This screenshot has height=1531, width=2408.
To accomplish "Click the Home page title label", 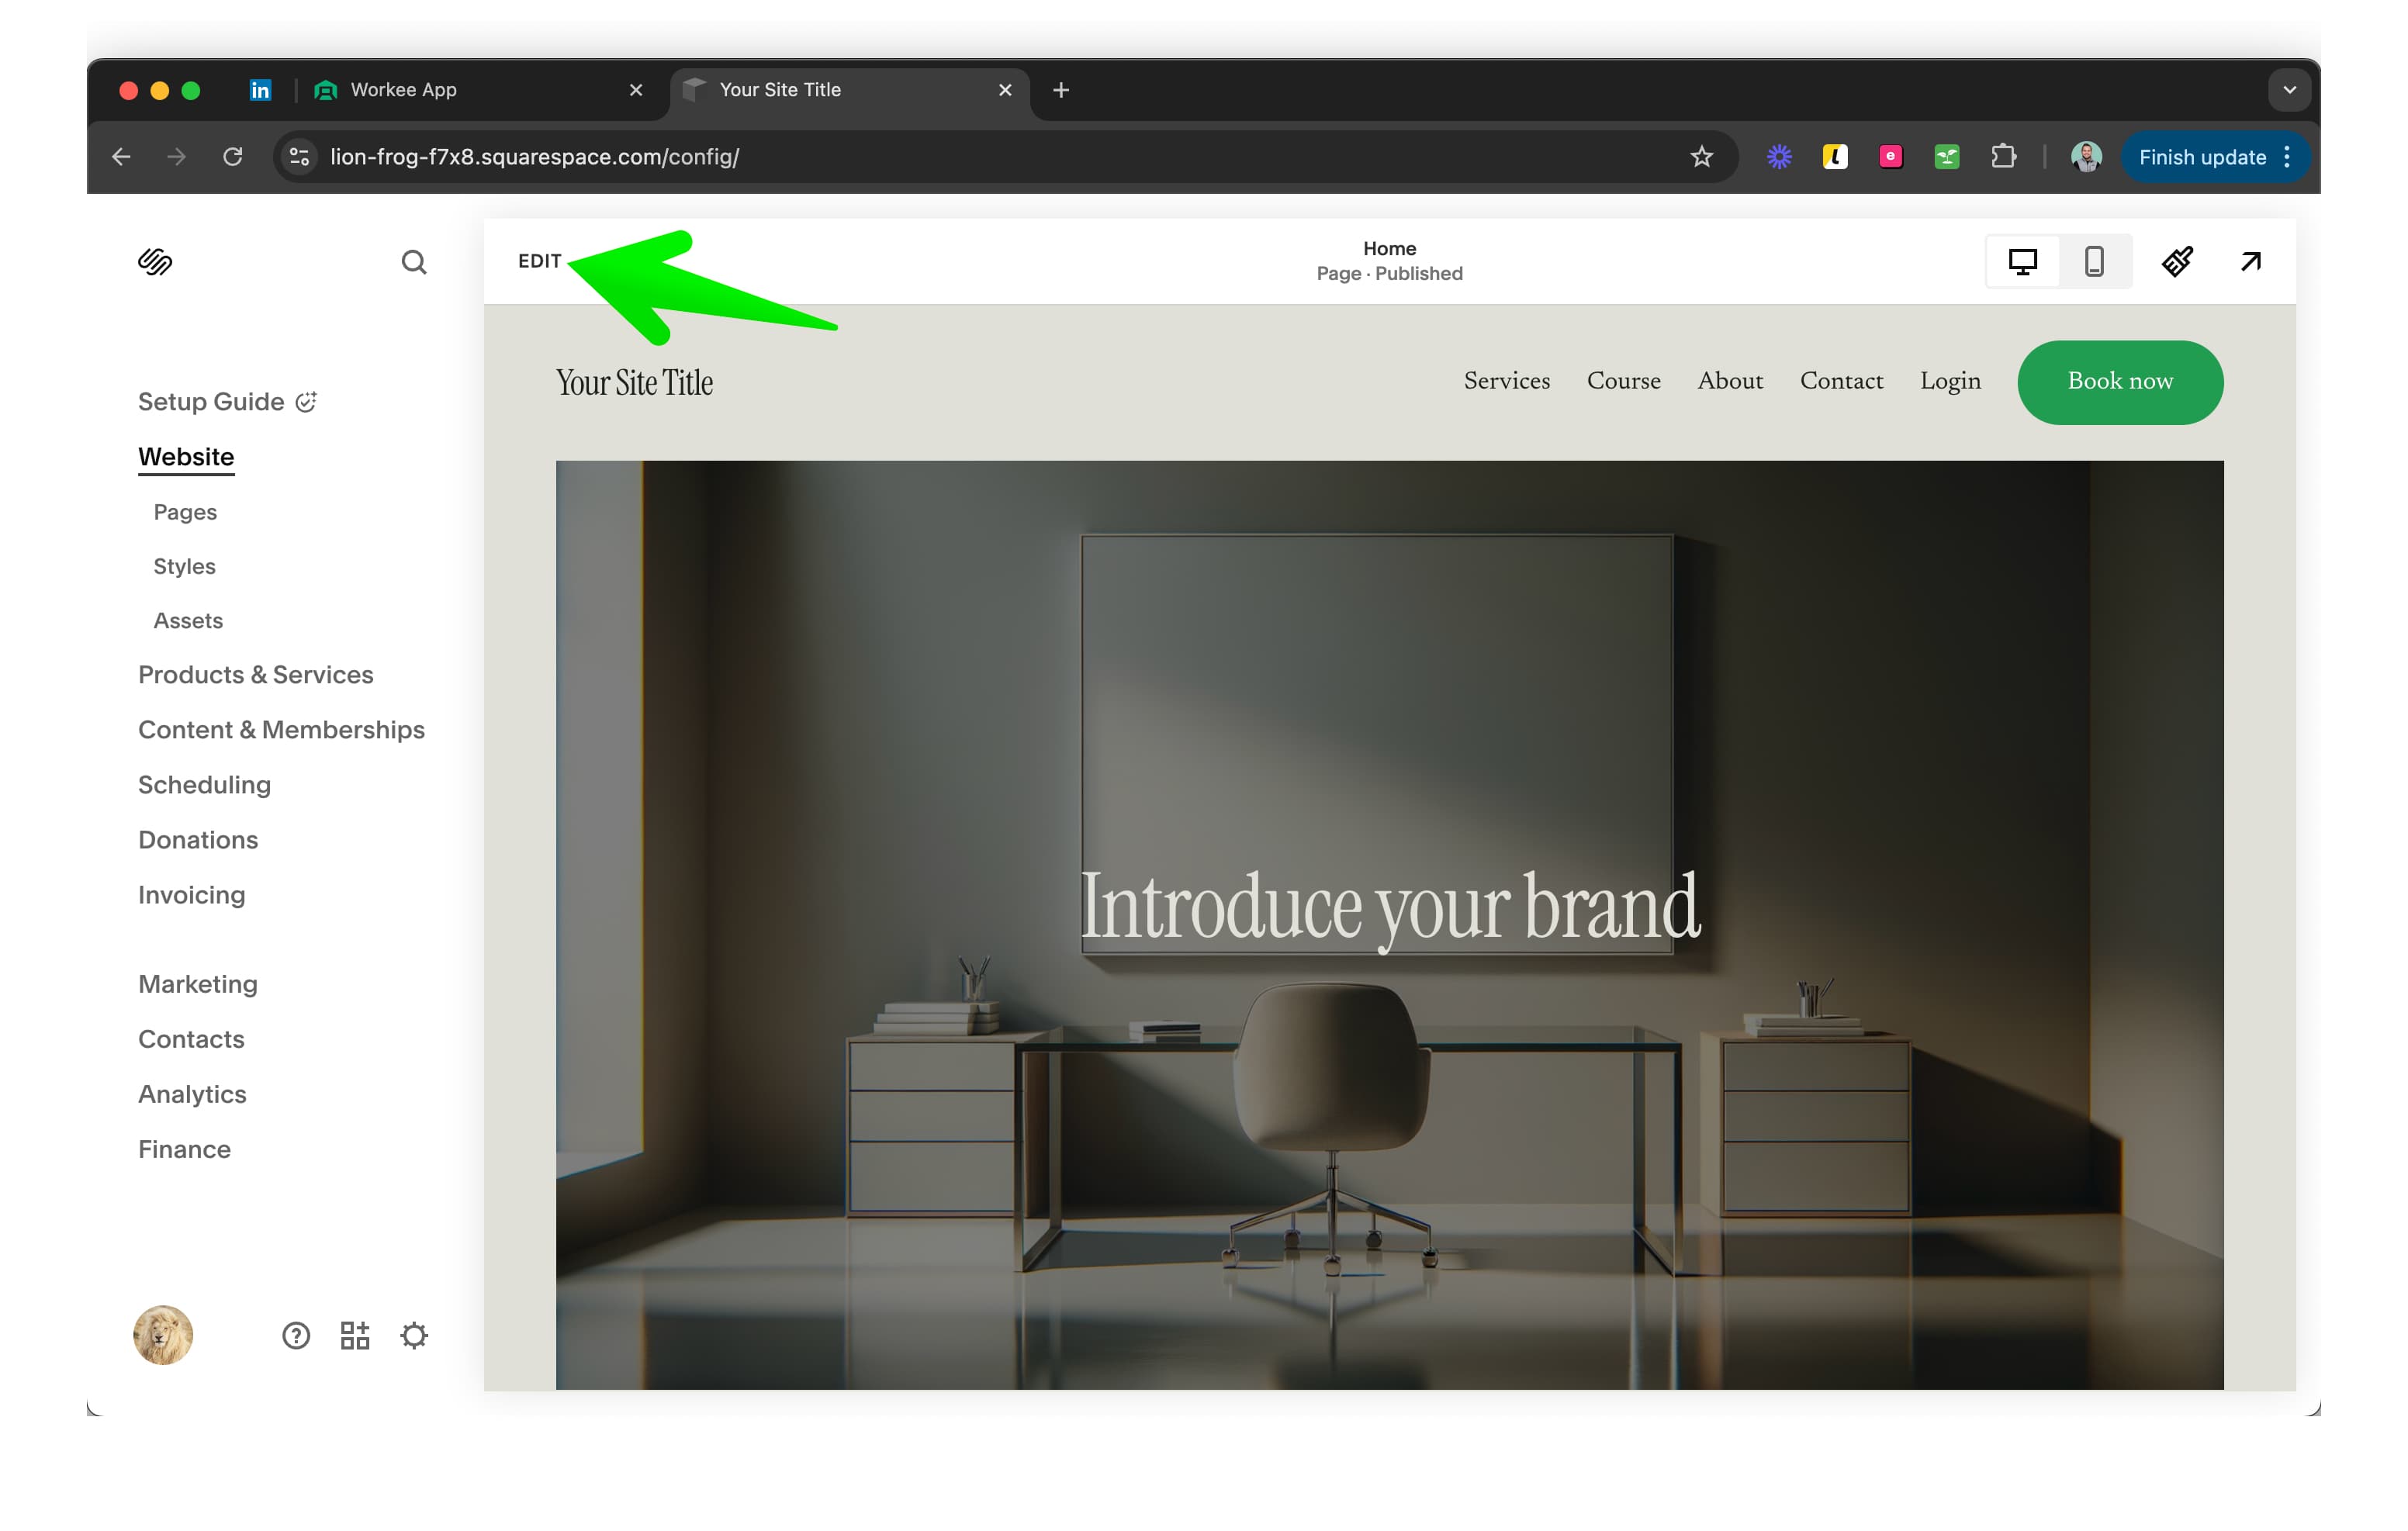I will [x=1390, y=248].
